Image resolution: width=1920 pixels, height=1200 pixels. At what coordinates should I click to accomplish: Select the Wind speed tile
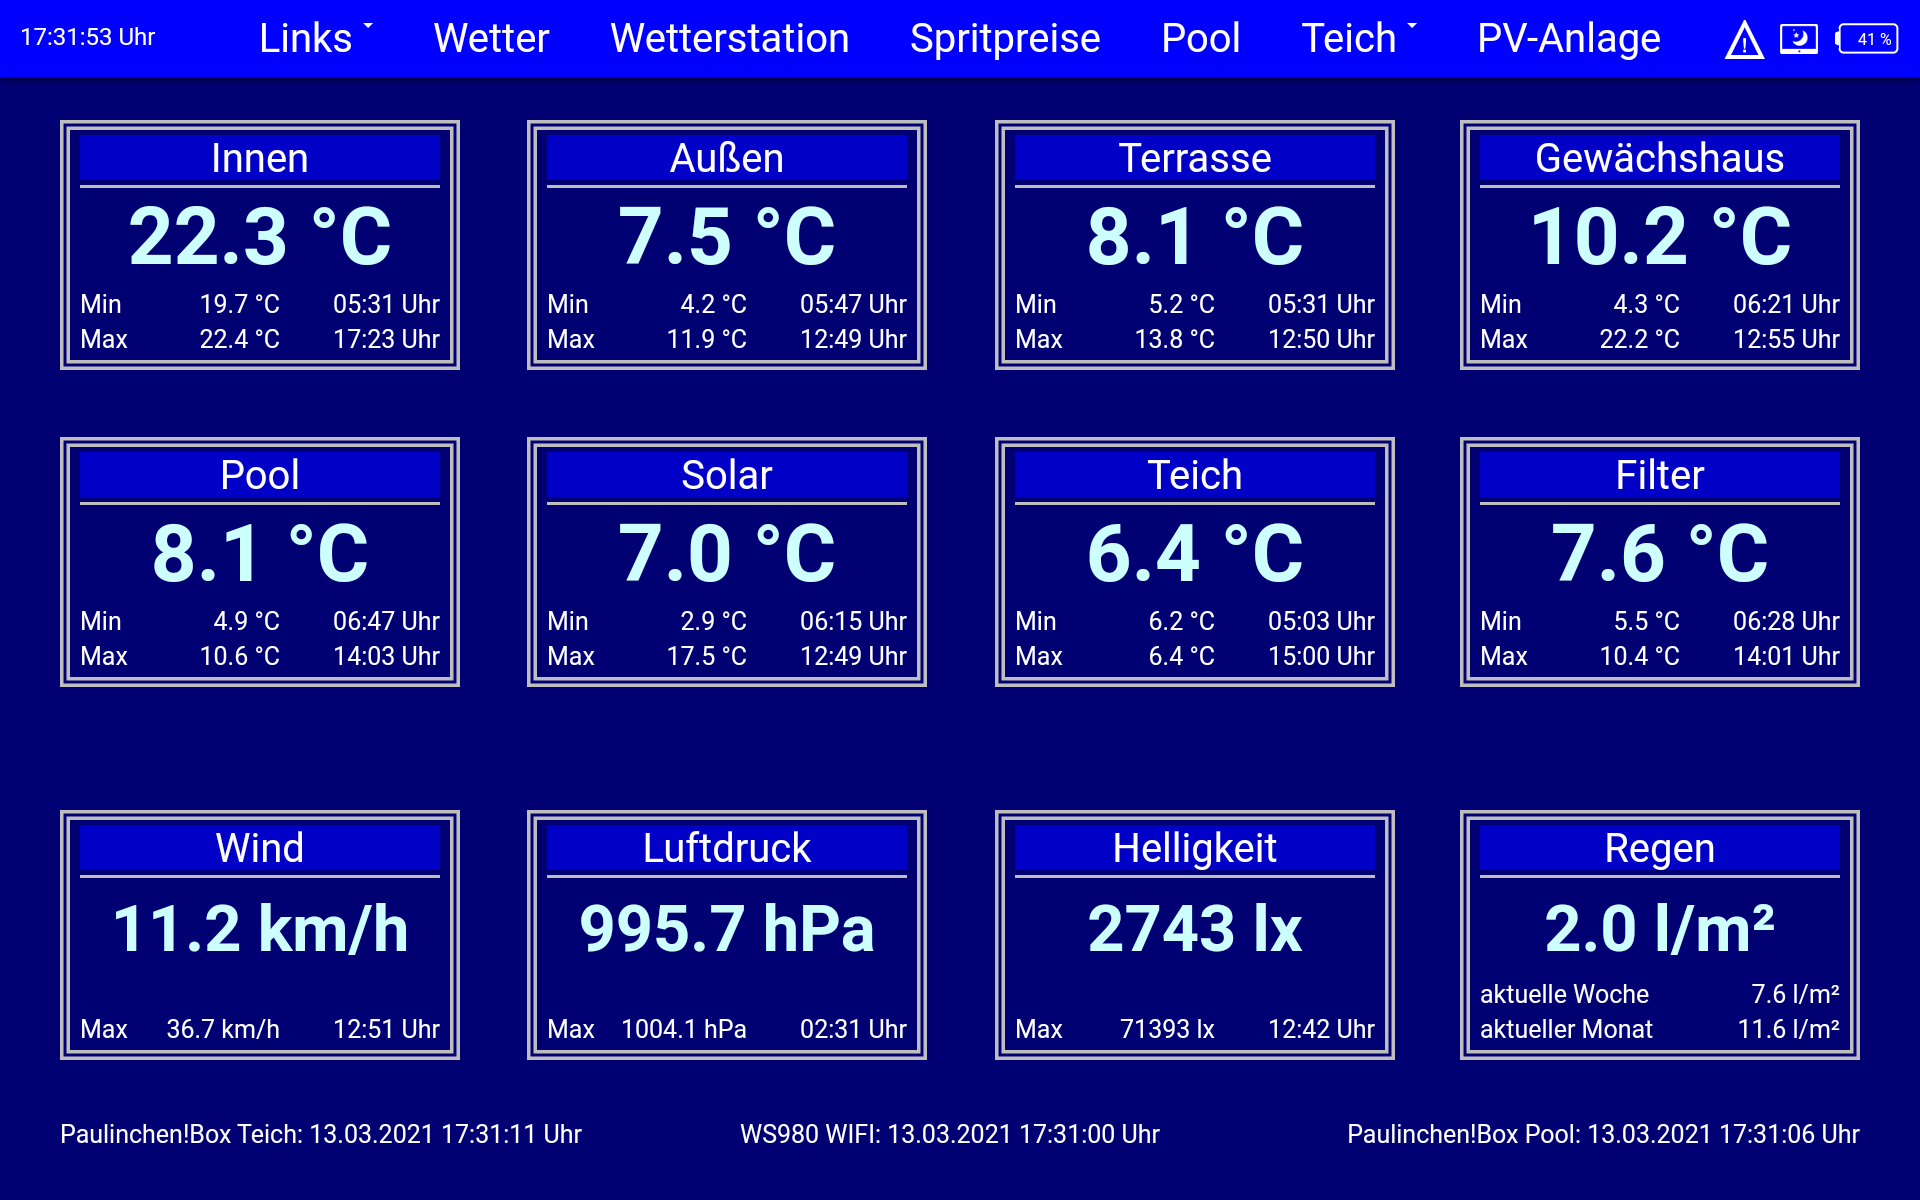pyautogui.click(x=259, y=935)
